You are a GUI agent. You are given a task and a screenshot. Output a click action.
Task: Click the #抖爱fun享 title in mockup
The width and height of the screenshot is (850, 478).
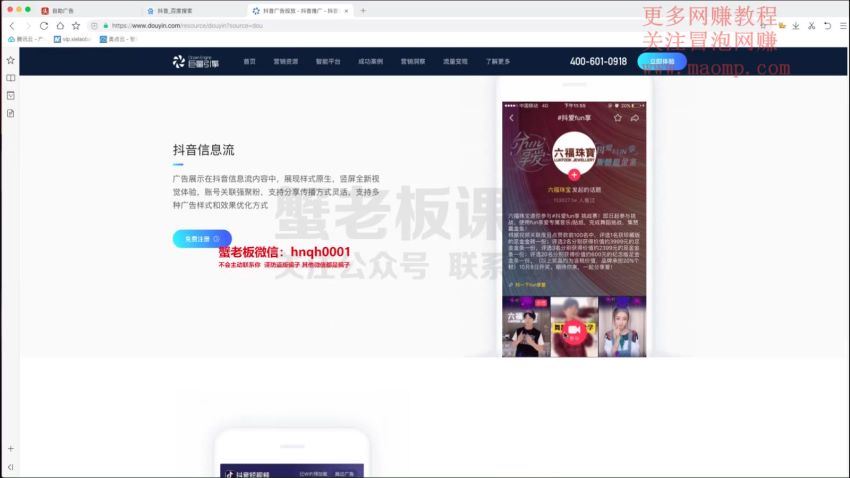pyautogui.click(x=574, y=118)
